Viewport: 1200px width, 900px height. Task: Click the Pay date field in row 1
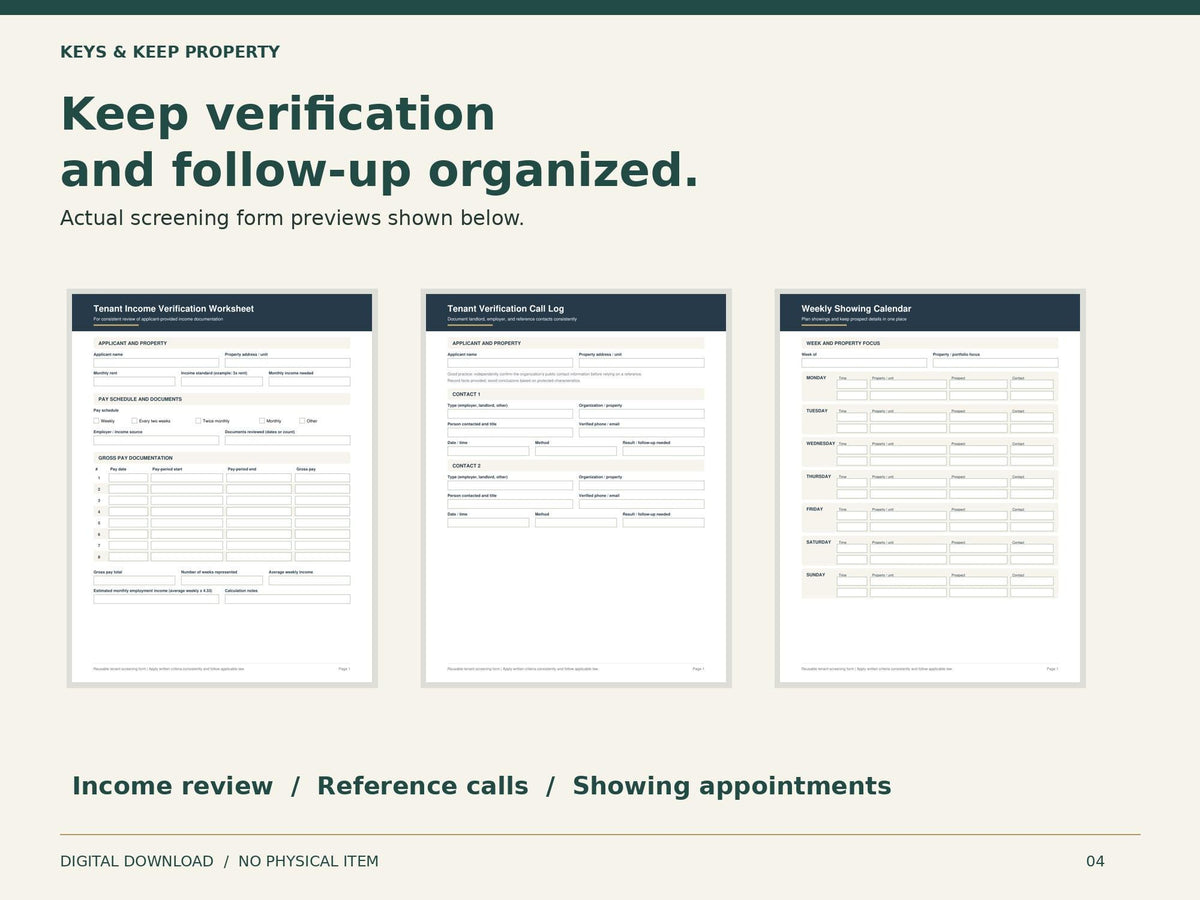[x=128, y=478]
